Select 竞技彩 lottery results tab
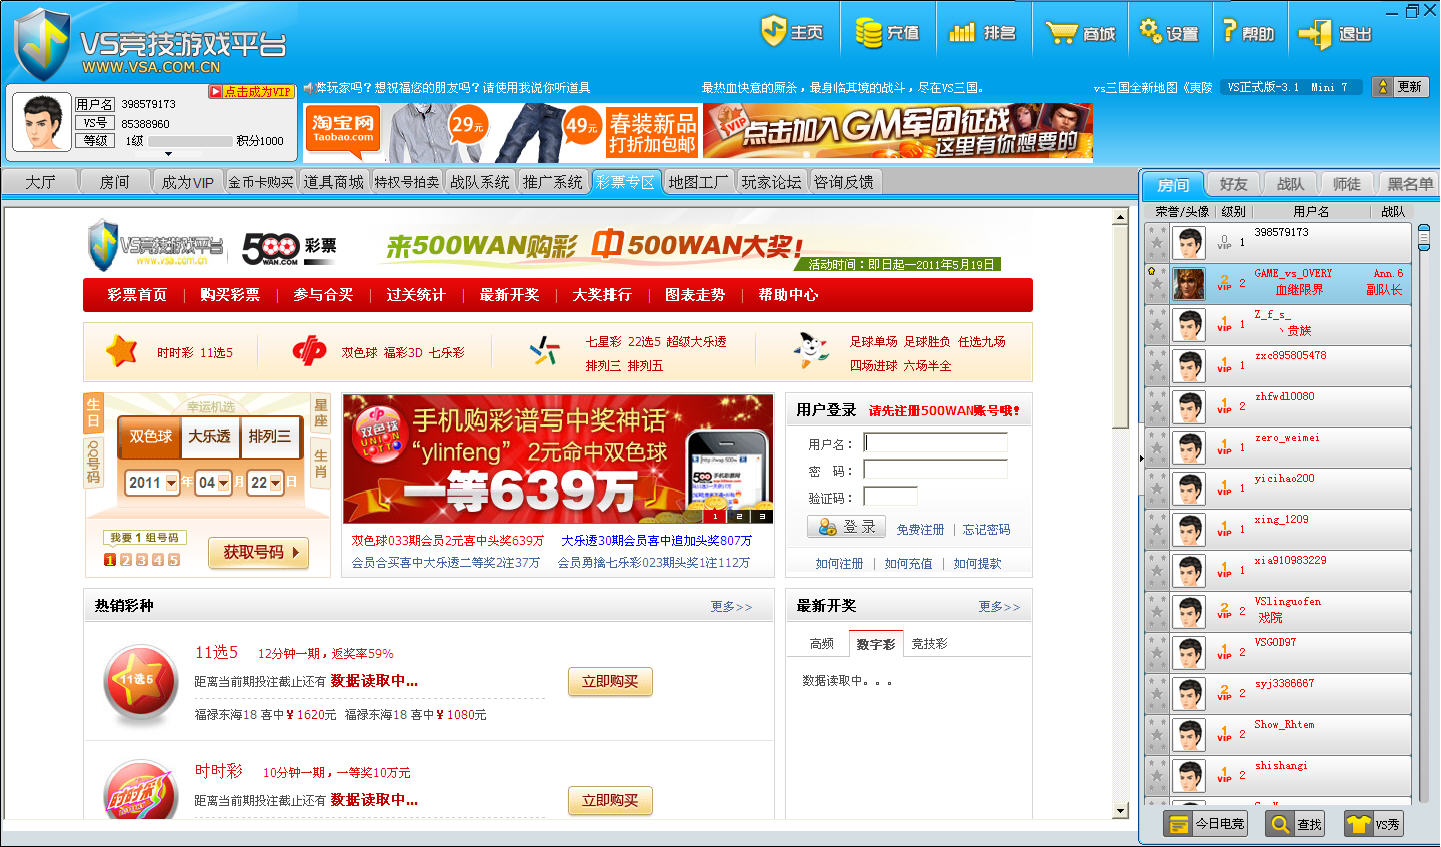 (929, 644)
